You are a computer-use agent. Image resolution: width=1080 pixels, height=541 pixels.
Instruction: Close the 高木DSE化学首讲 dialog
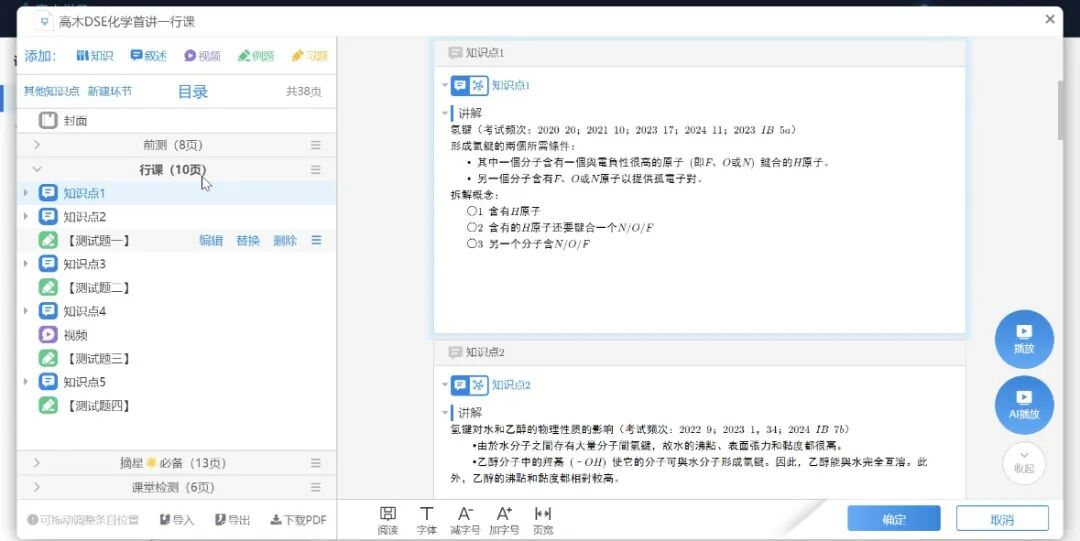(1050, 19)
